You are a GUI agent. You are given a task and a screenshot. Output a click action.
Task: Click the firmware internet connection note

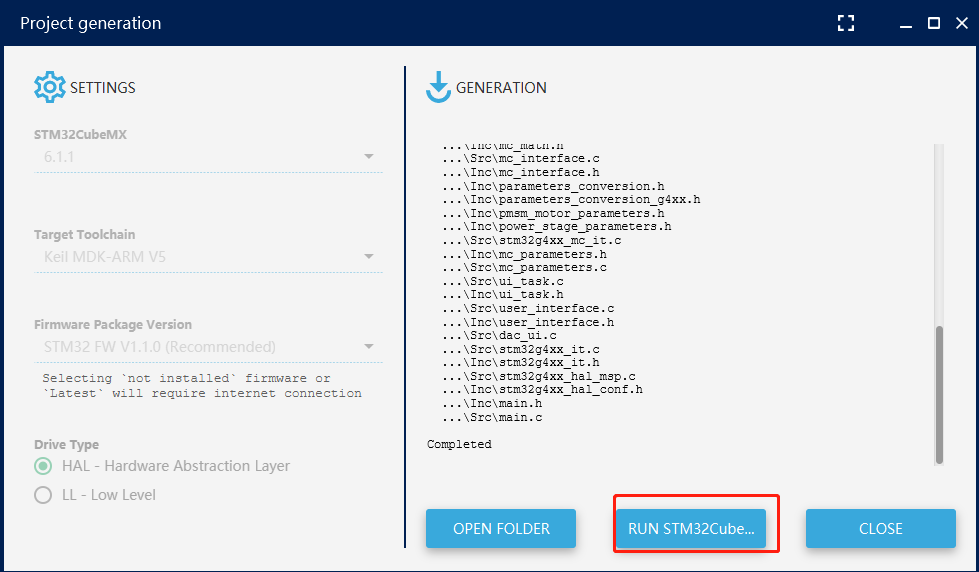(x=202, y=386)
